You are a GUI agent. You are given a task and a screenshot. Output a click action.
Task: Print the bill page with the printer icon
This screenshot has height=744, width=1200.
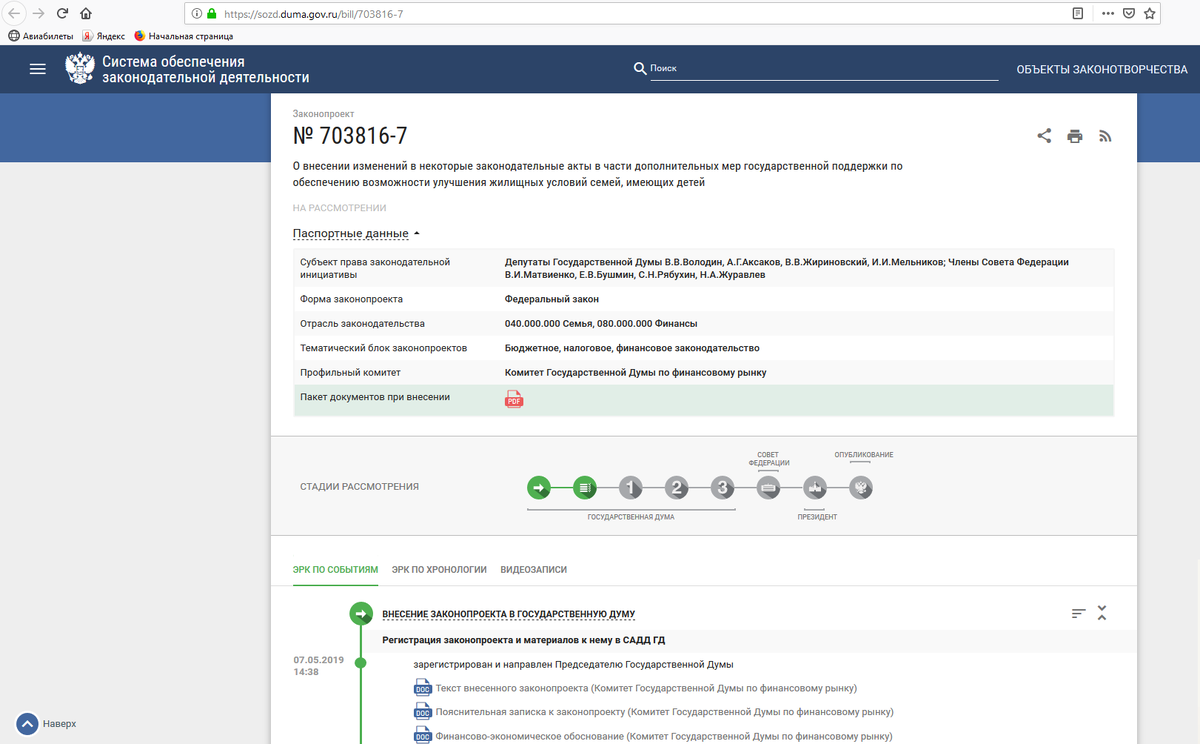click(1075, 136)
